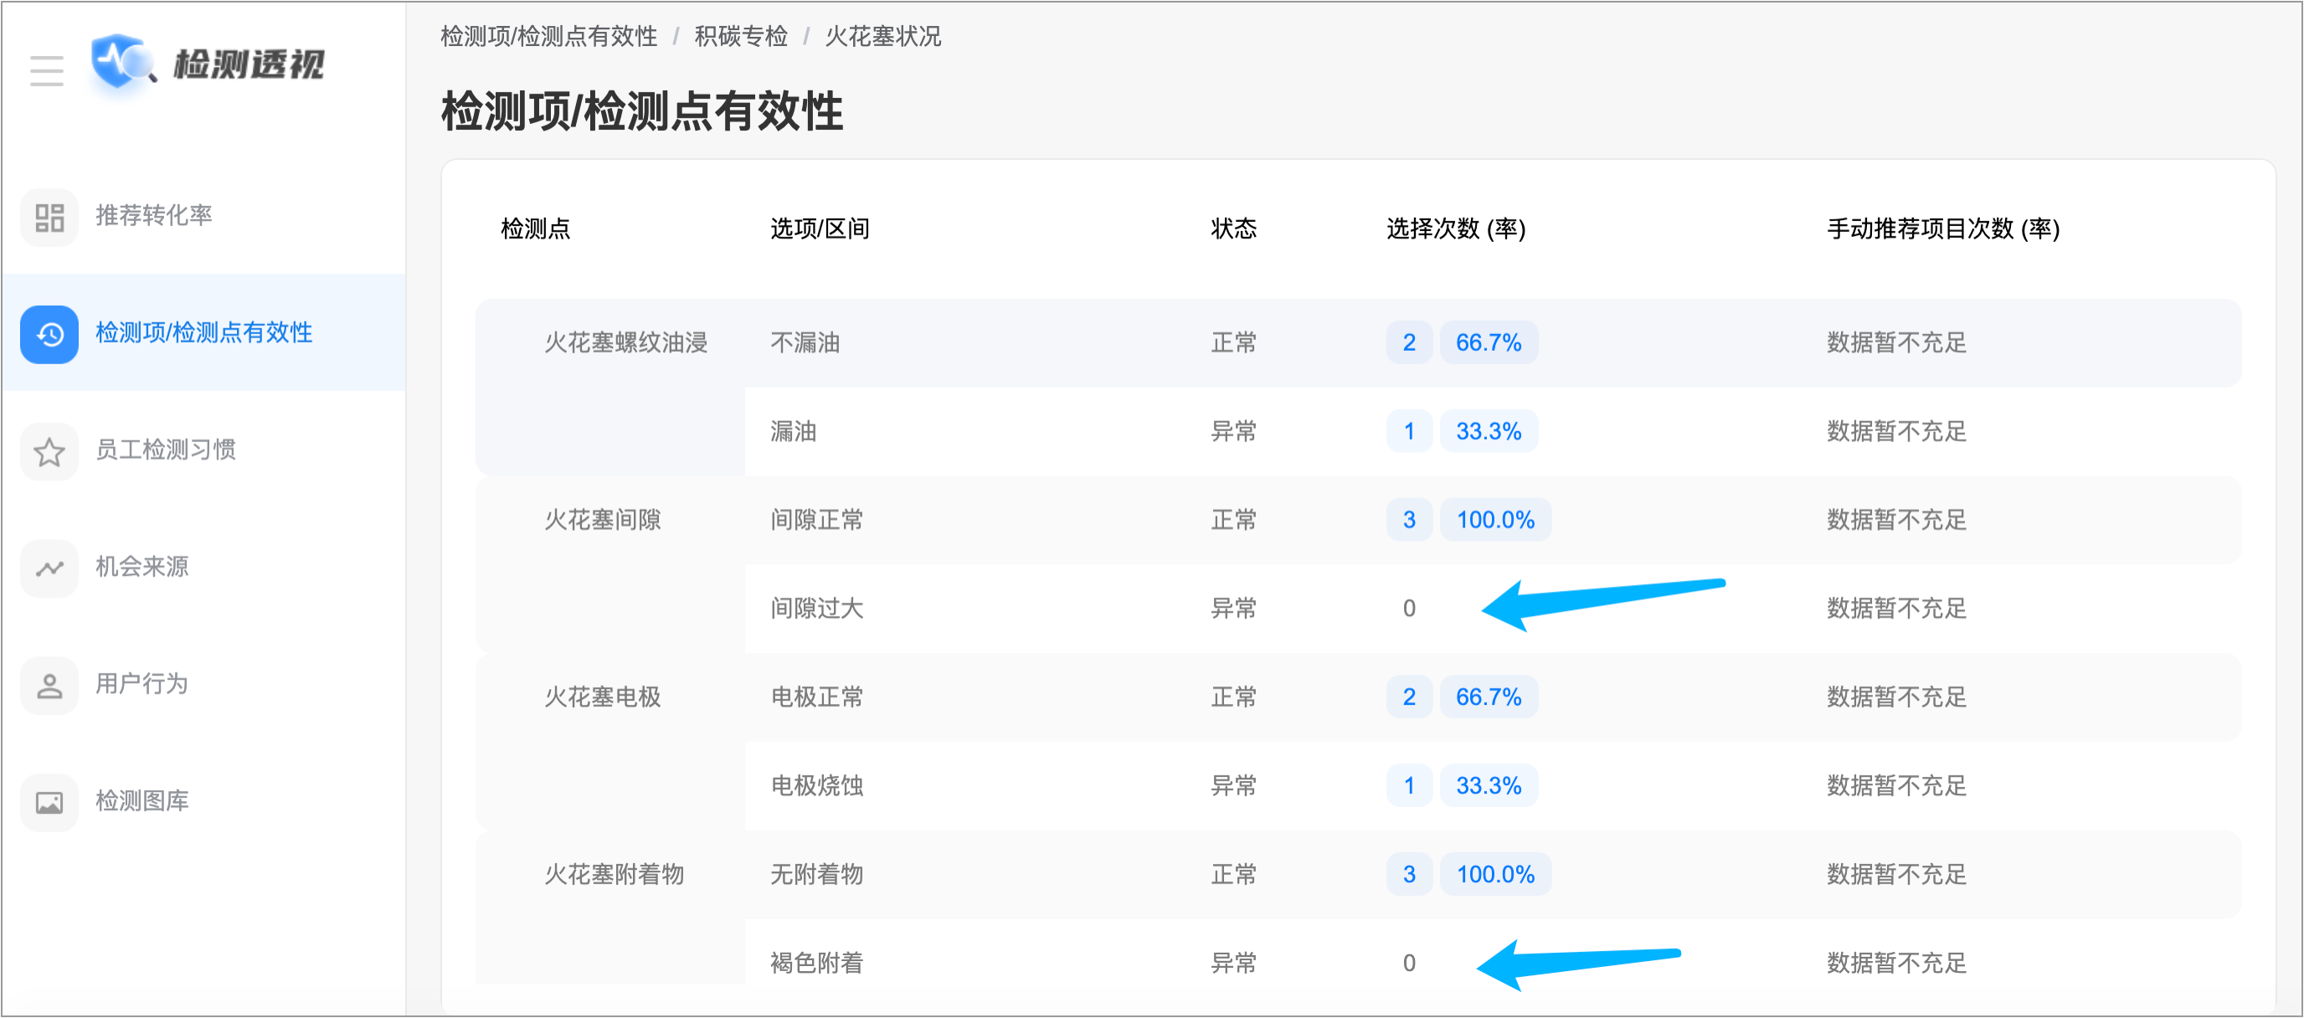Click the 积碳专检 breadcrumb link
This screenshot has width=2304, height=1018.
(741, 37)
